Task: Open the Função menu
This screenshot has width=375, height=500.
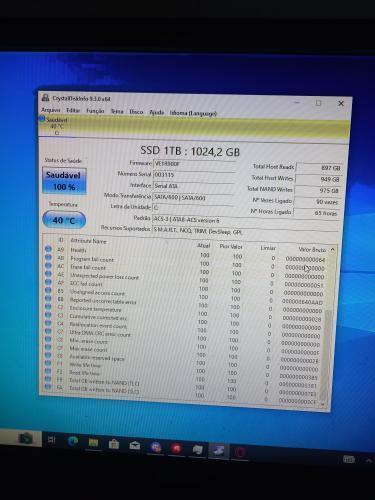Action: click(x=95, y=111)
